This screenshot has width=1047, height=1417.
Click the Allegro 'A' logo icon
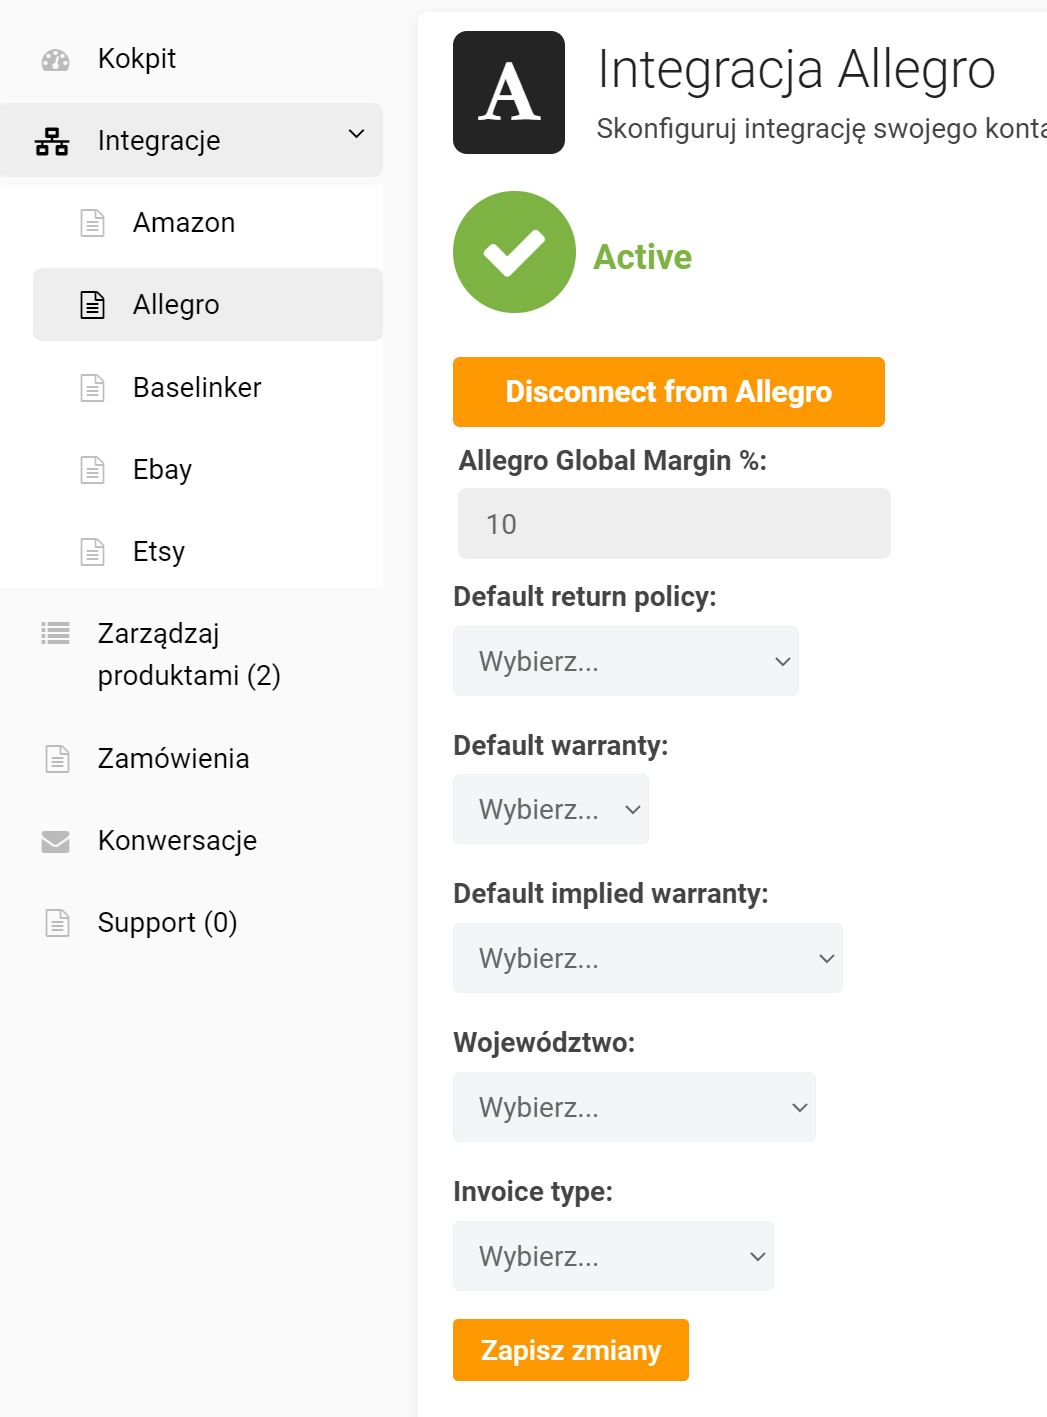click(509, 93)
